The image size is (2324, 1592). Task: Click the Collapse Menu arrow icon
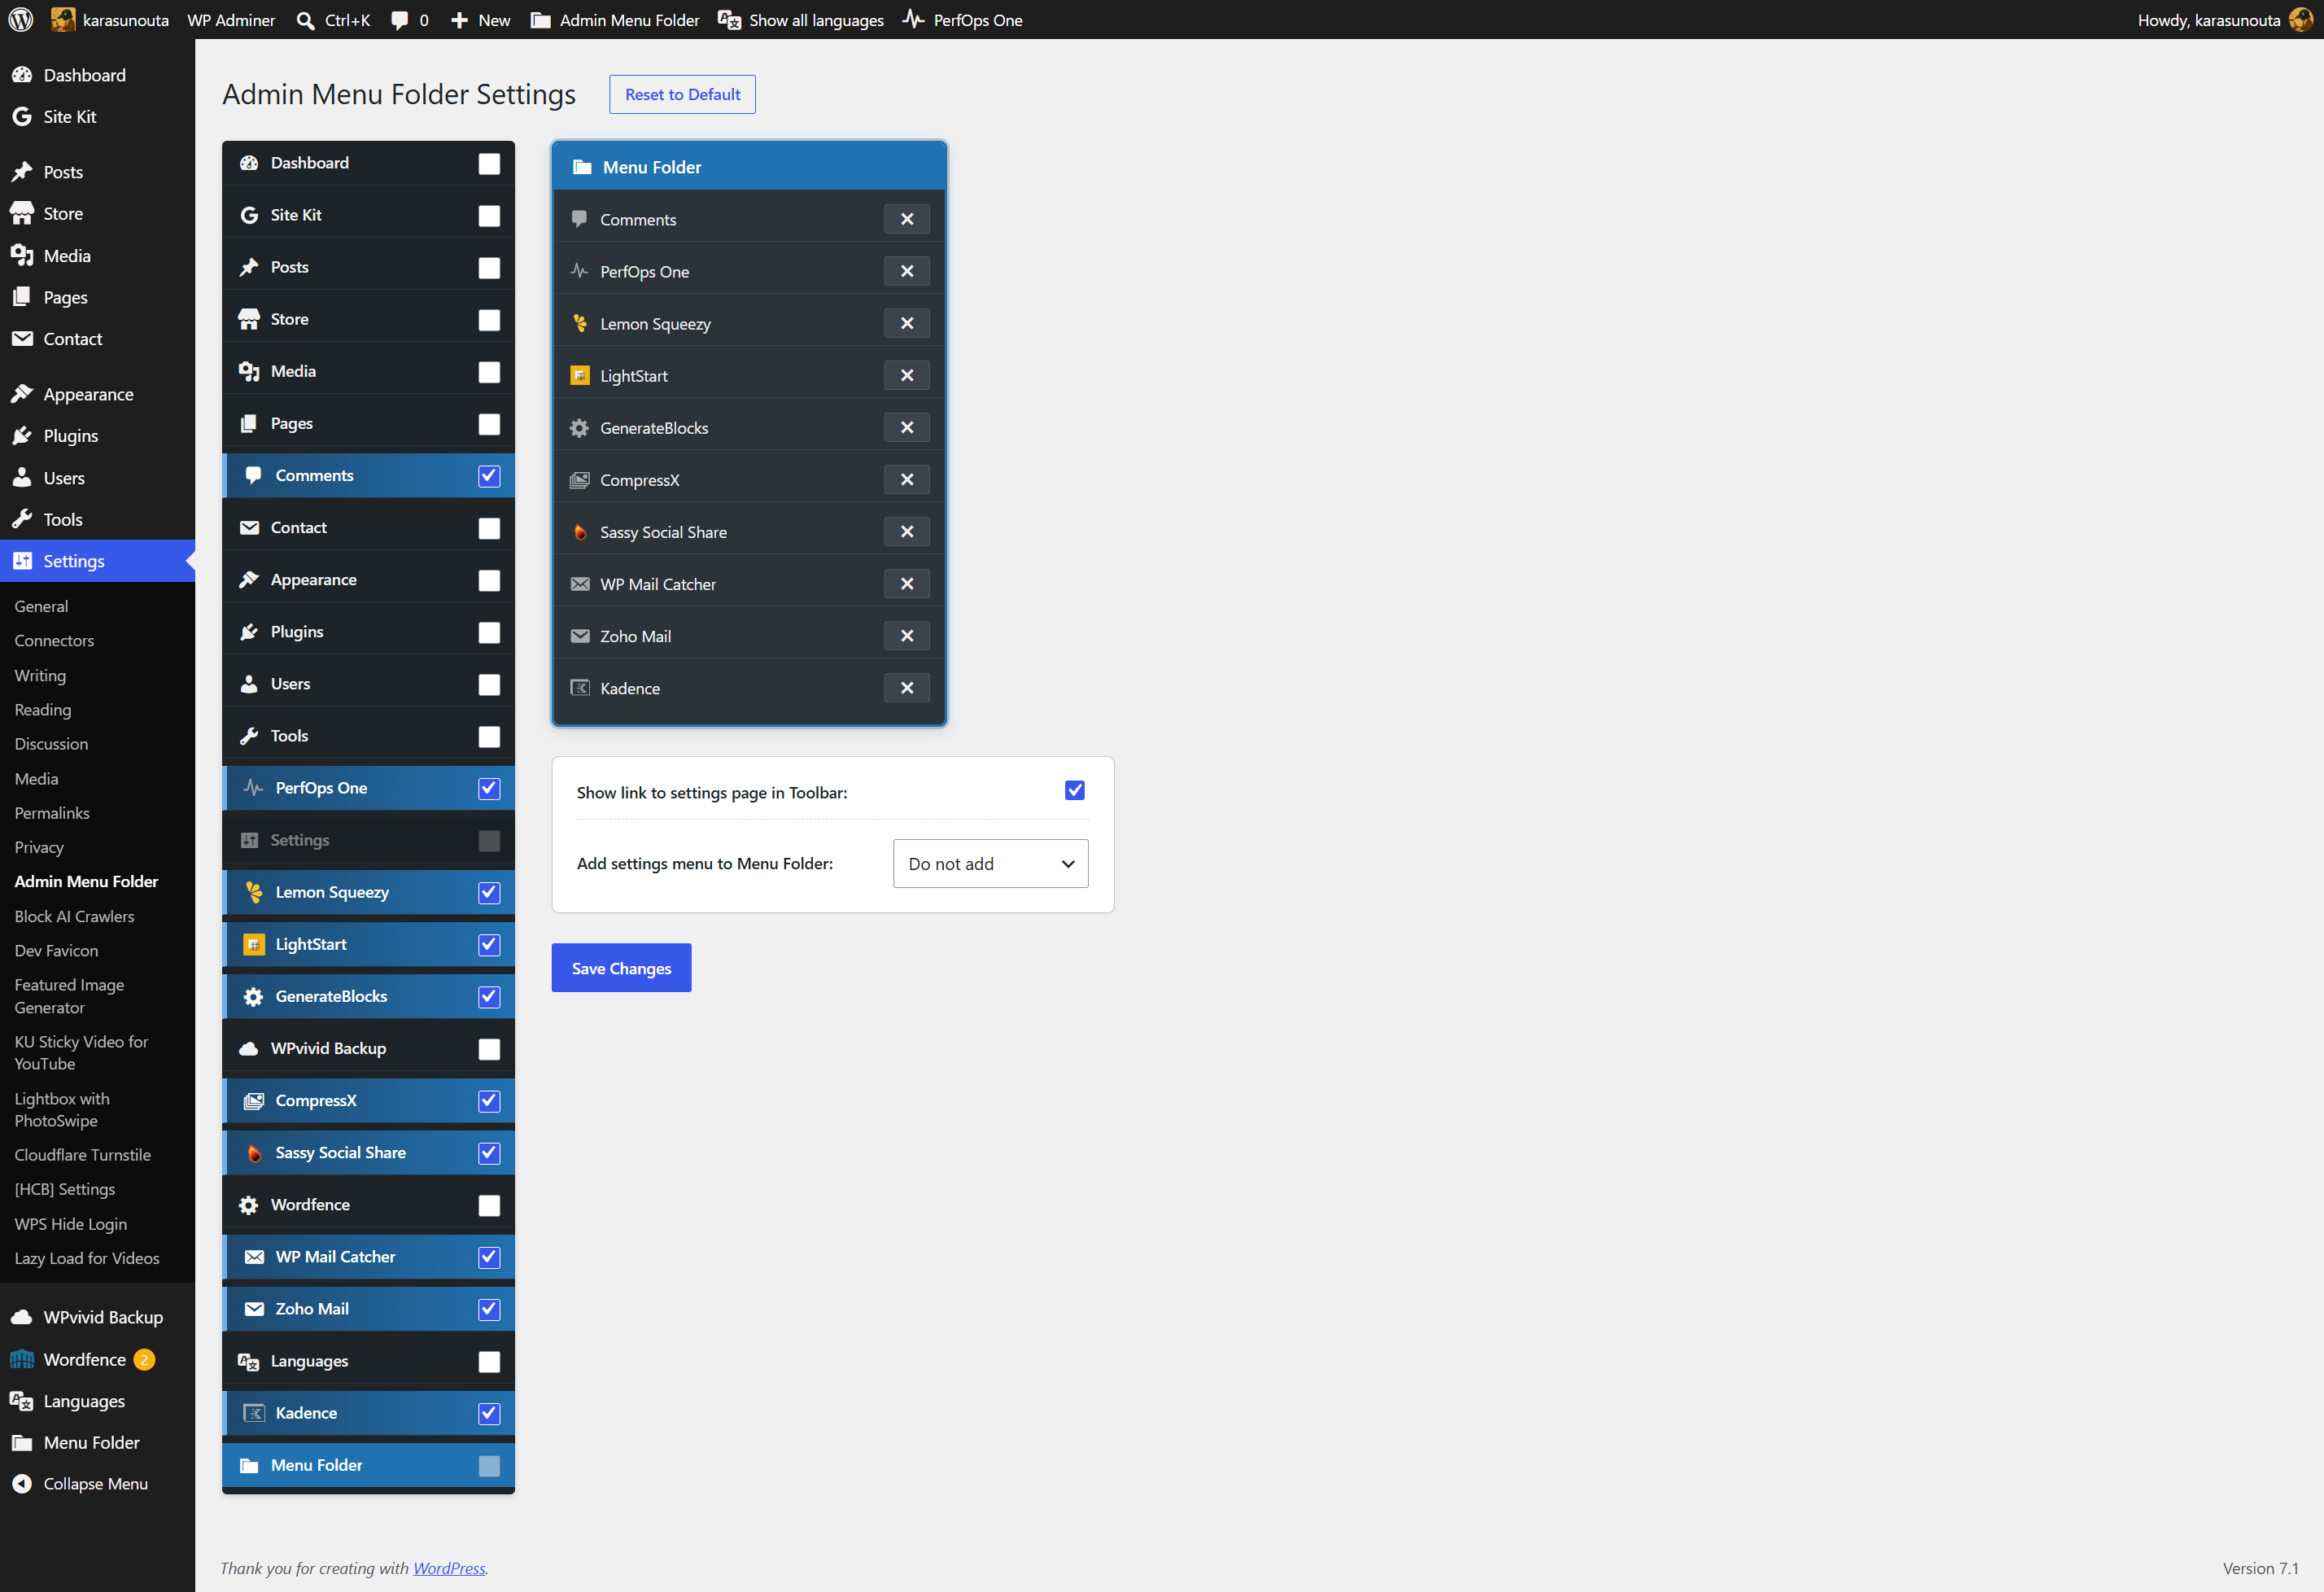[x=22, y=1484]
